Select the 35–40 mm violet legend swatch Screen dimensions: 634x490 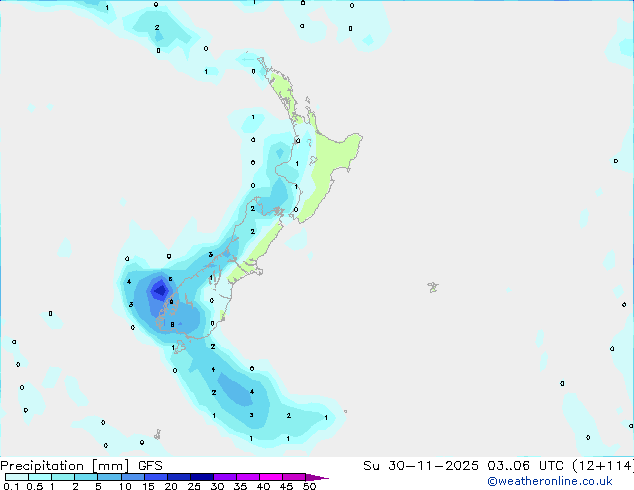pyautogui.click(x=248, y=477)
